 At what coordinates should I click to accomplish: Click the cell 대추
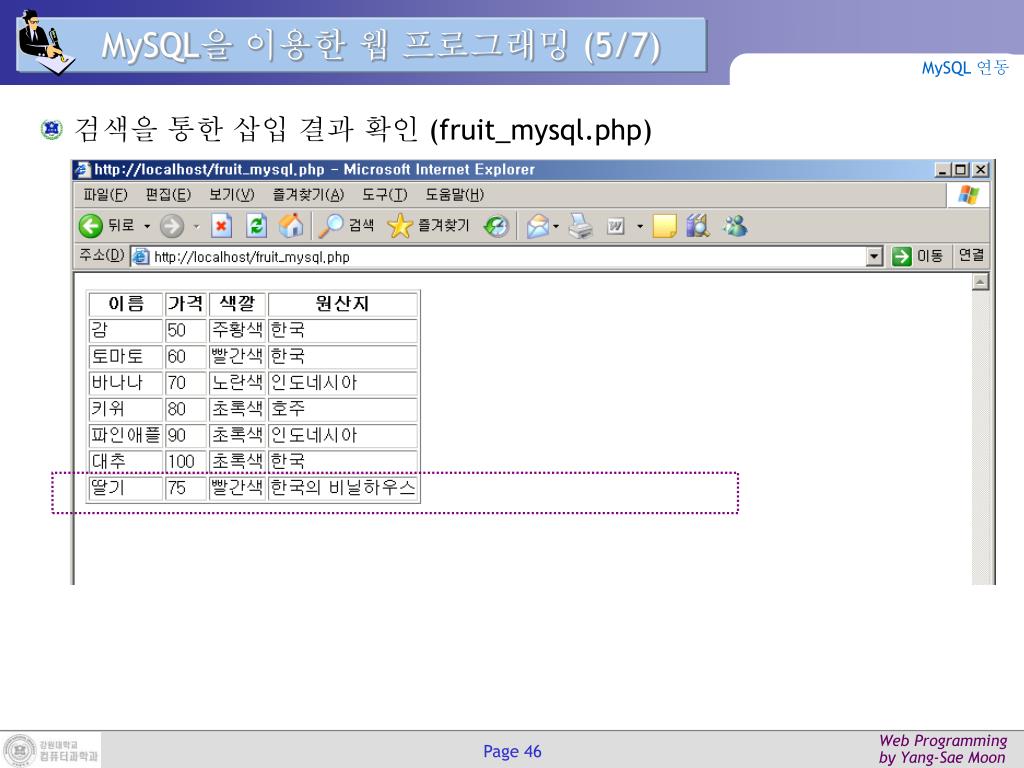pyautogui.click(x=125, y=461)
